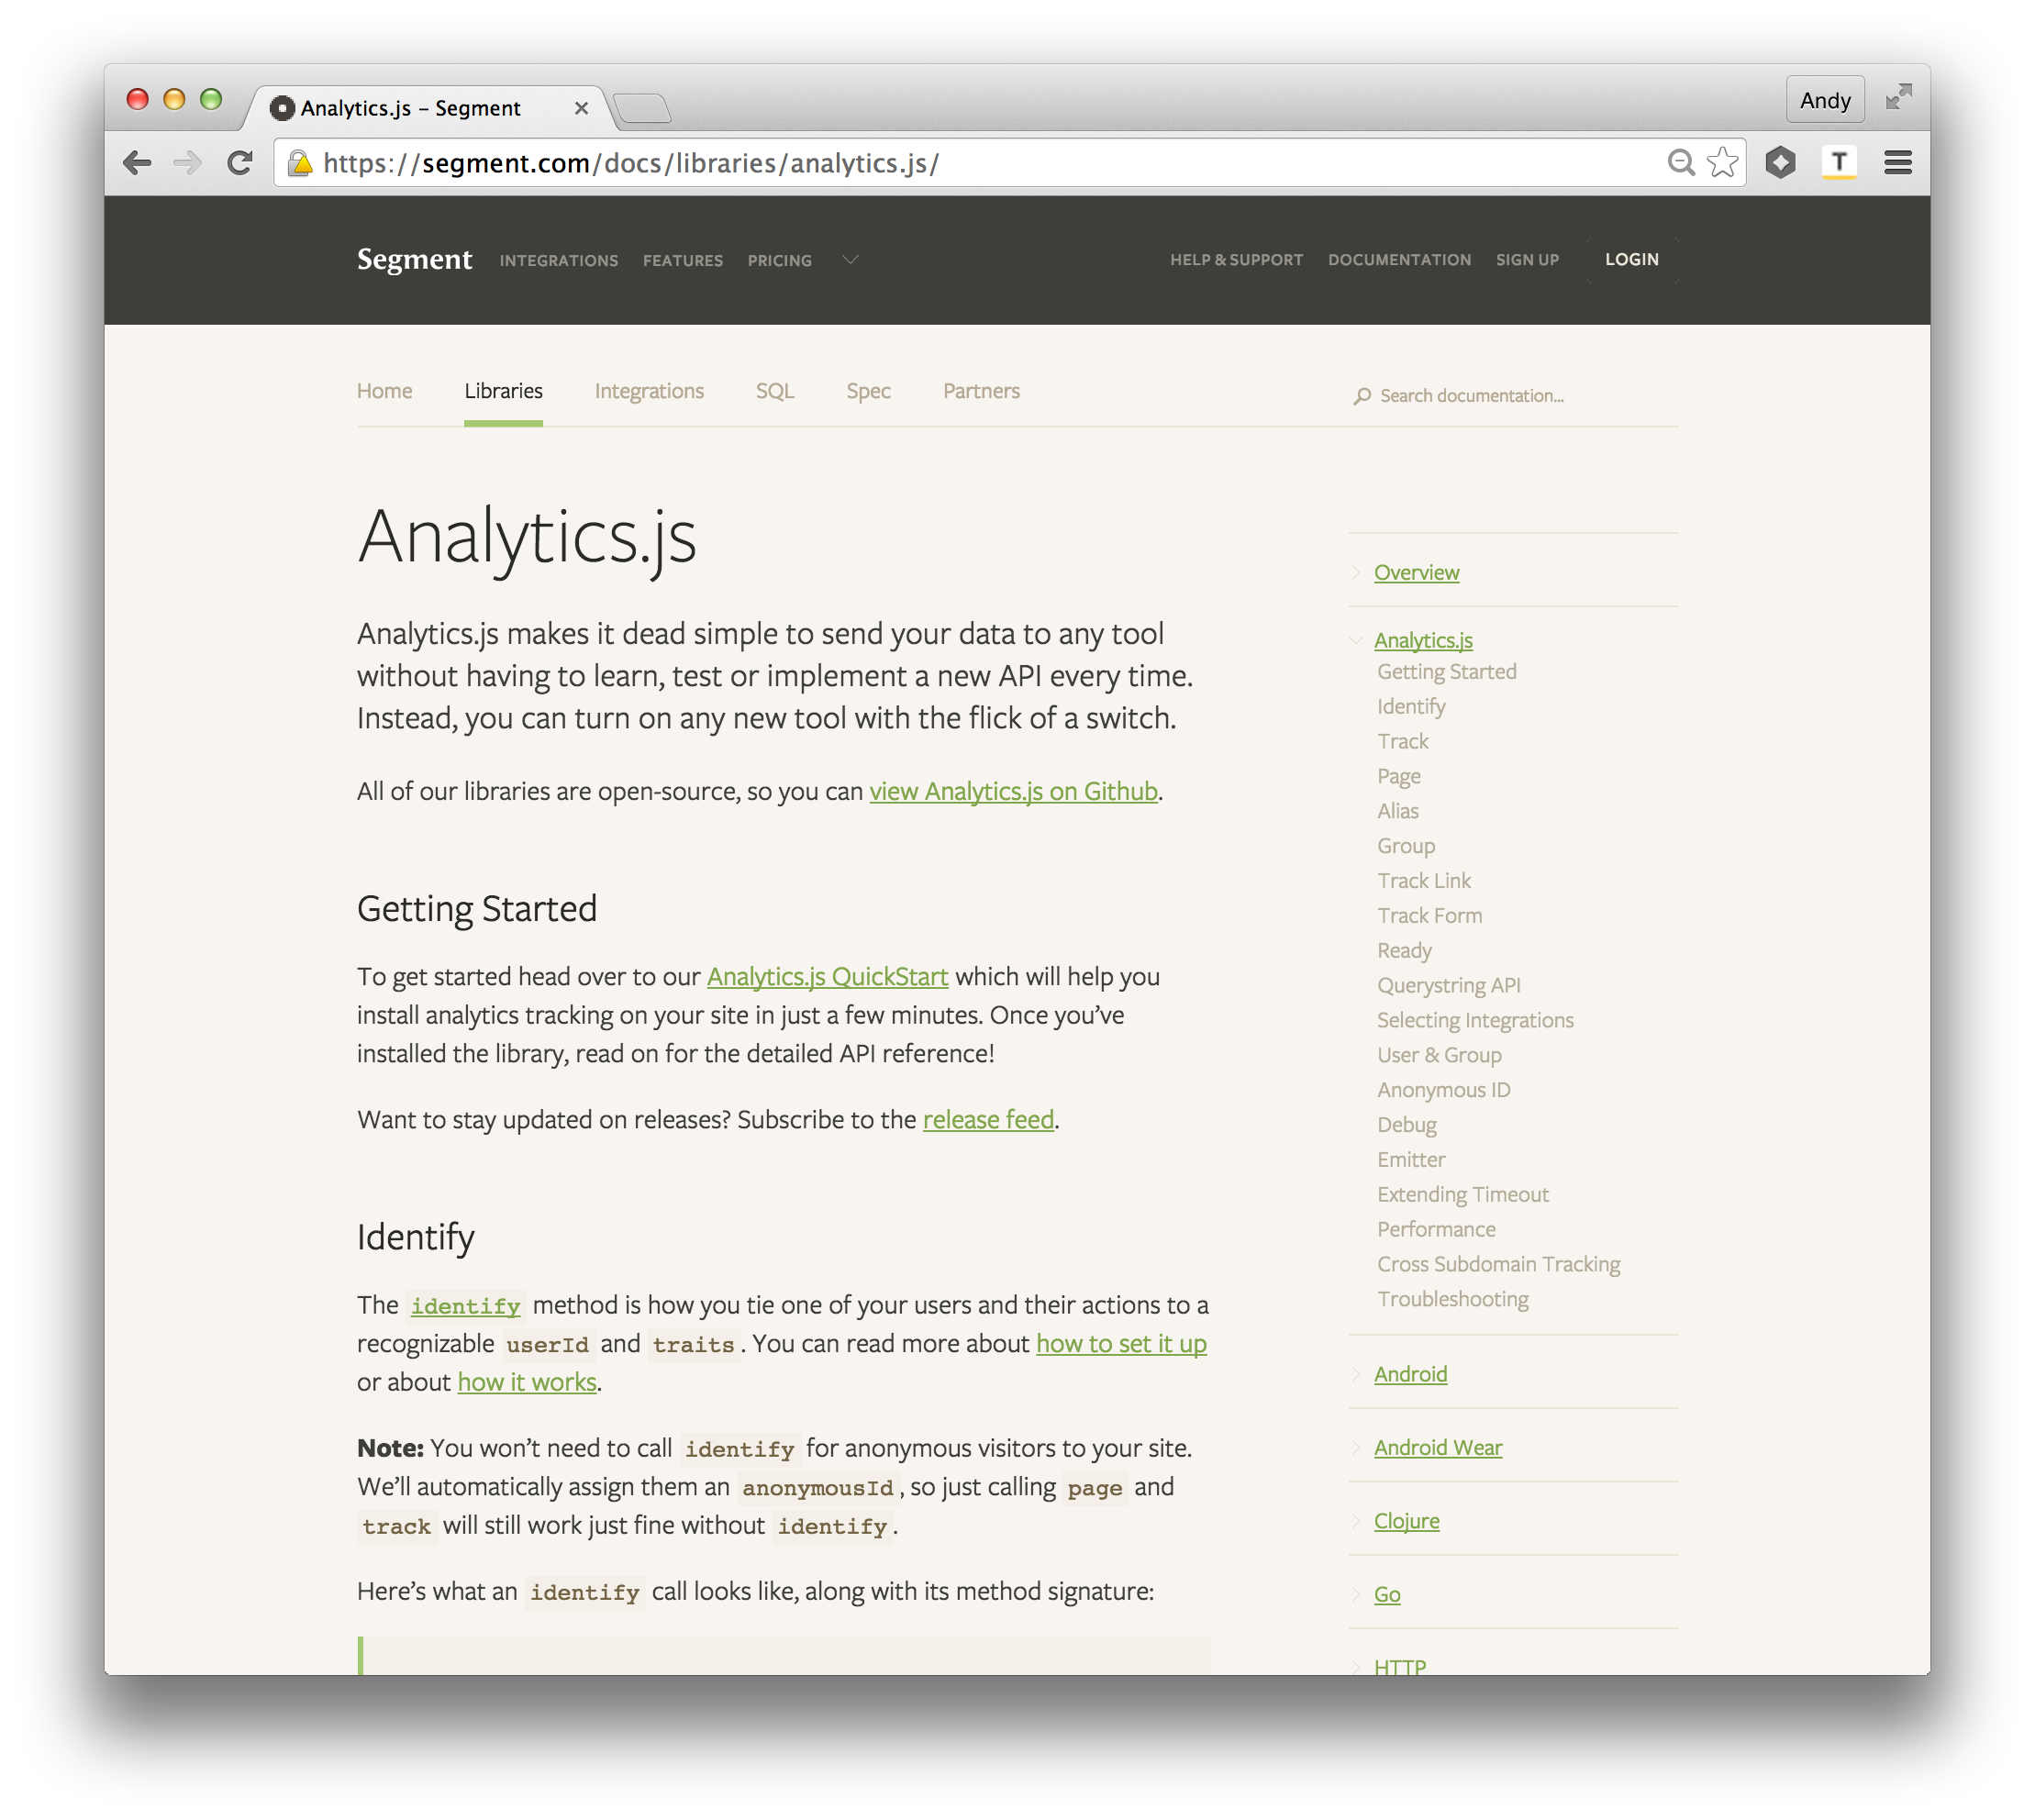Collapse the Analytics.js sidebar section arrow
2035x1820 pixels.
pyautogui.click(x=1356, y=640)
